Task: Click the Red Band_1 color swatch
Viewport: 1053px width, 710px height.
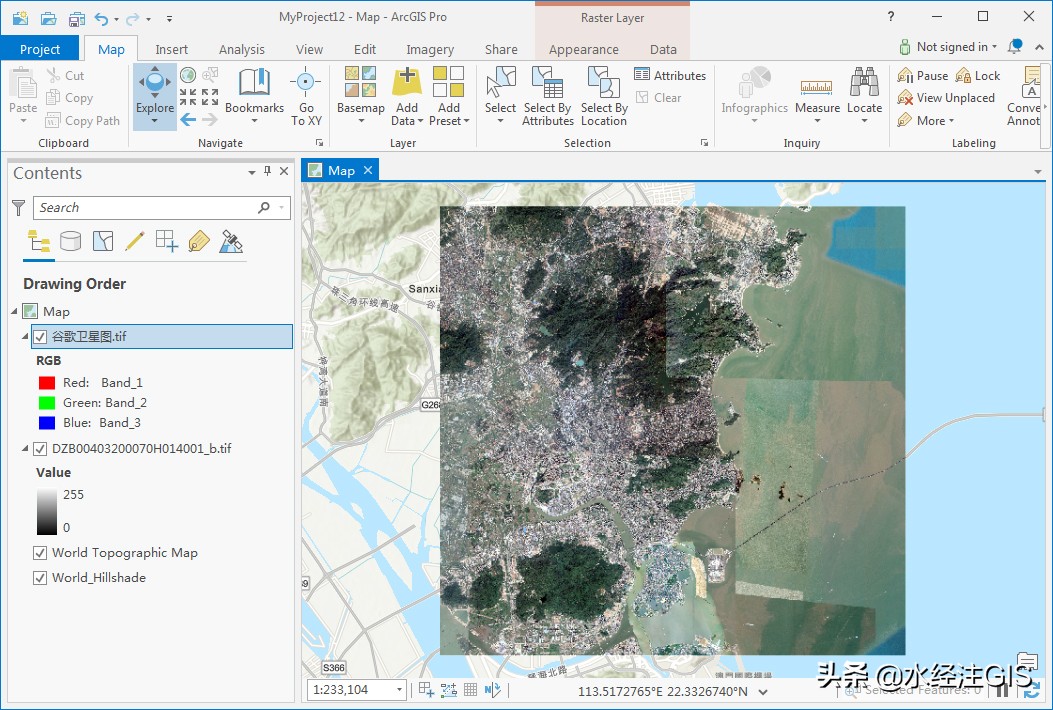Action: (46, 383)
